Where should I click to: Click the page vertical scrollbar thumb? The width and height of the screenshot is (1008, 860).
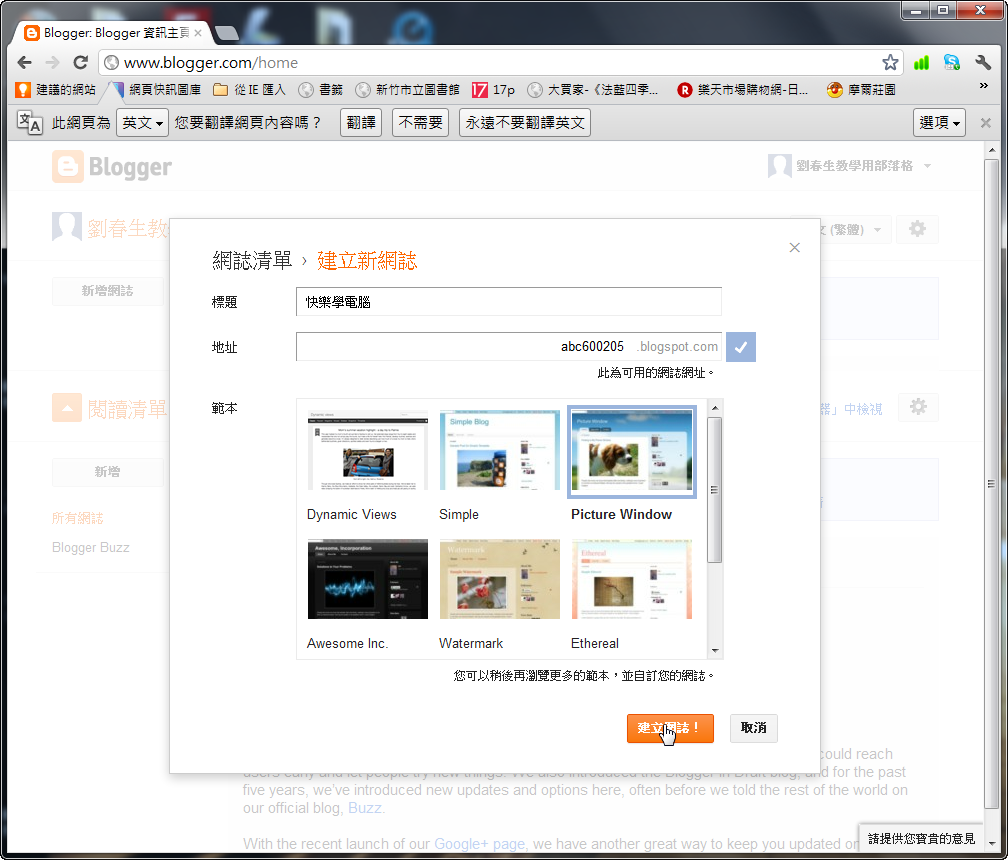[x=992, y=483]
